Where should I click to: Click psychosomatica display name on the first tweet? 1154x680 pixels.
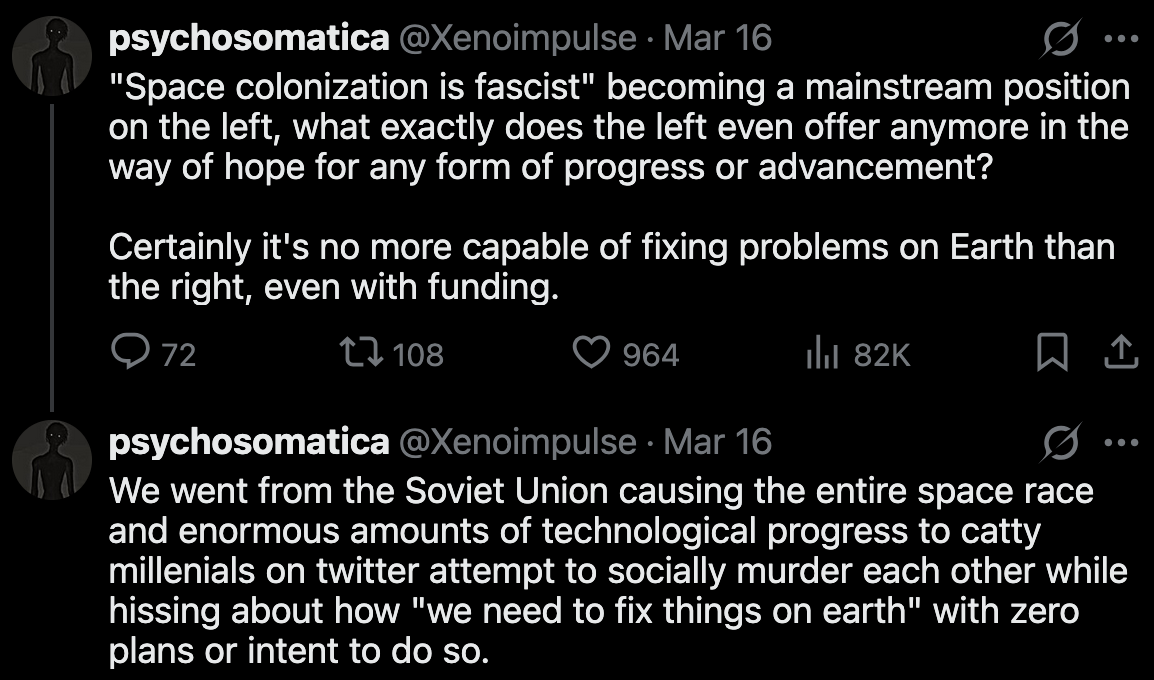[x=248, y=39]
